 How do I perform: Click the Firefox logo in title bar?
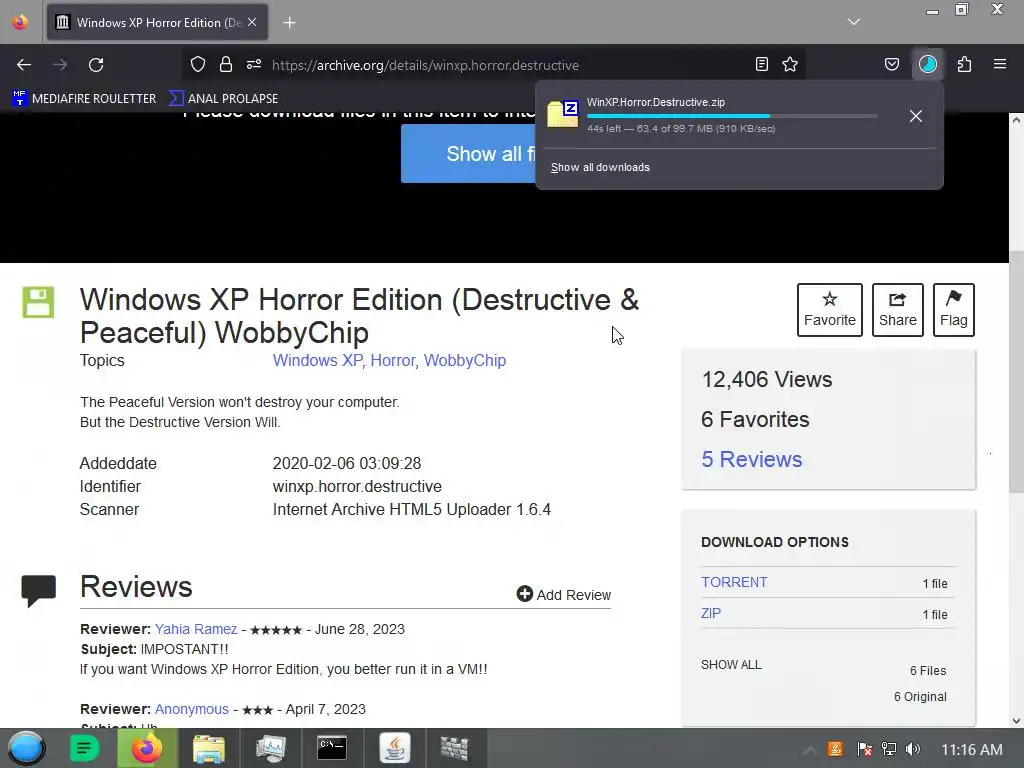[20, 22]
